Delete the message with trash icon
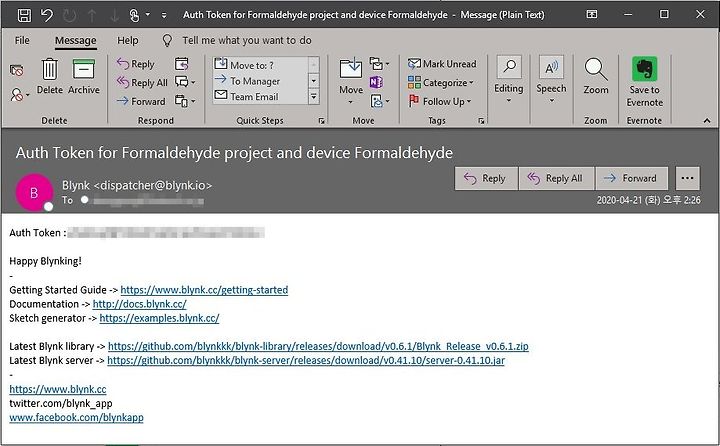This screenshot has height=446, width=720. coord(50,76)
